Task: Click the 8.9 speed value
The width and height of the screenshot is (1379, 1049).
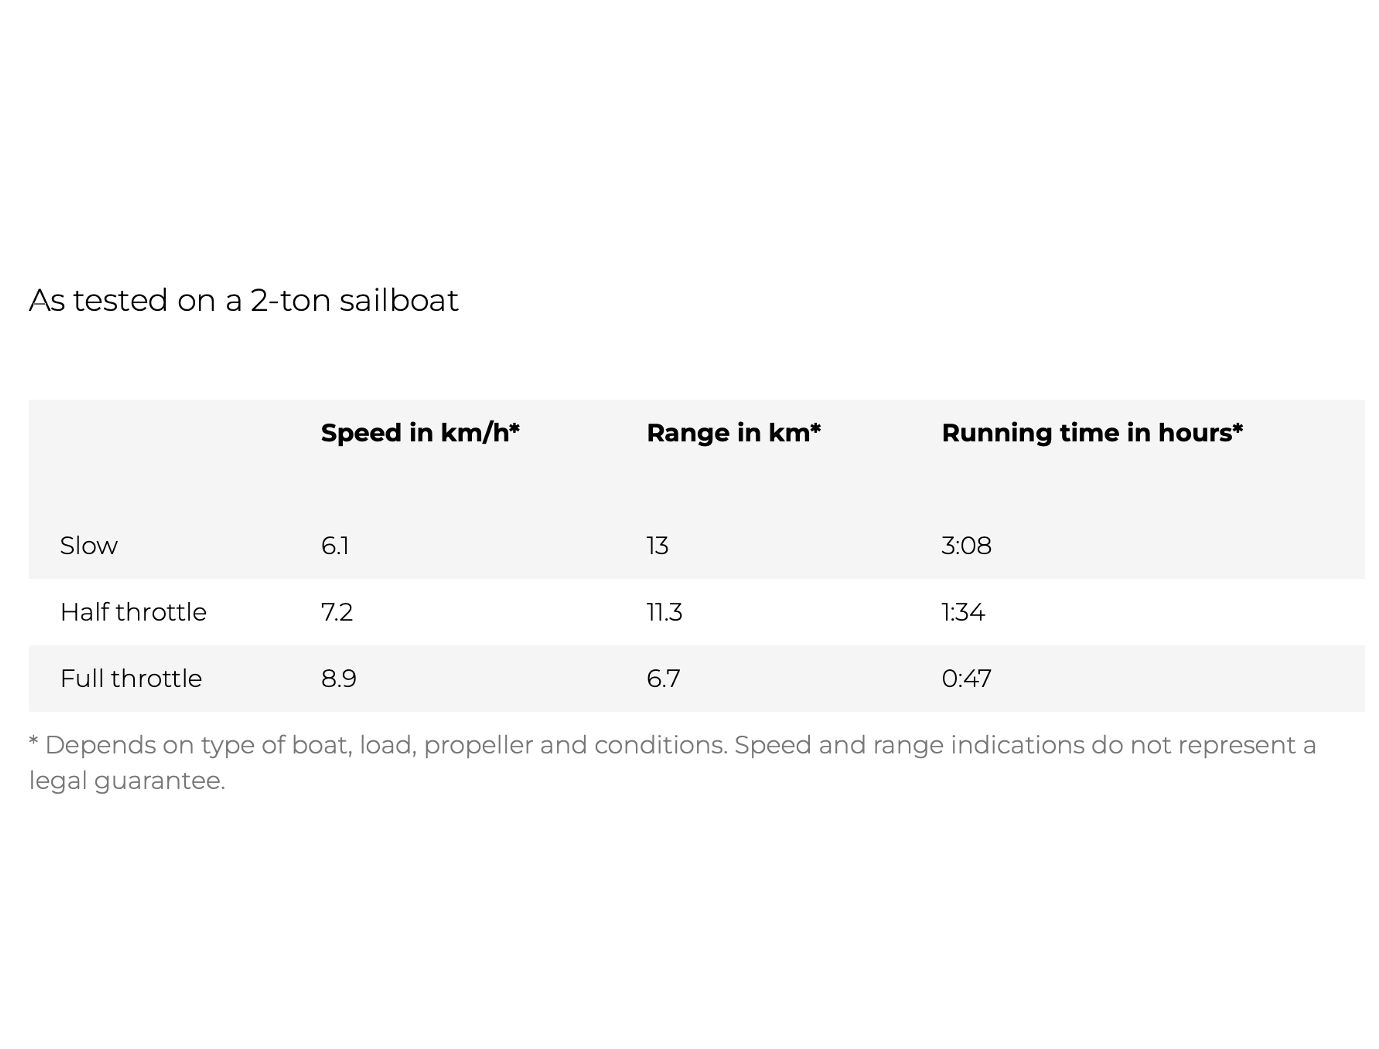Action: pyautogui.click(x=339, y=679)
